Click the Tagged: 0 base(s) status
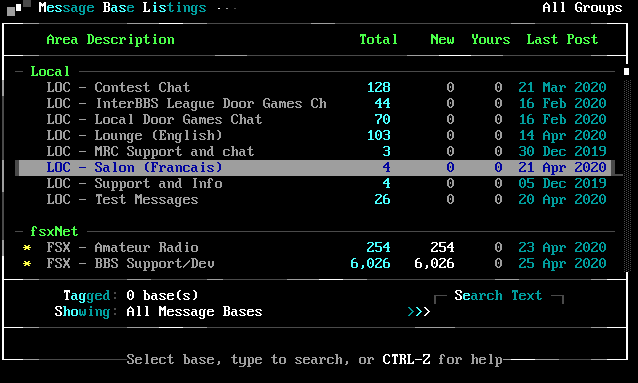The height and width of the screenshot is (383, 638). coord(130,295)
